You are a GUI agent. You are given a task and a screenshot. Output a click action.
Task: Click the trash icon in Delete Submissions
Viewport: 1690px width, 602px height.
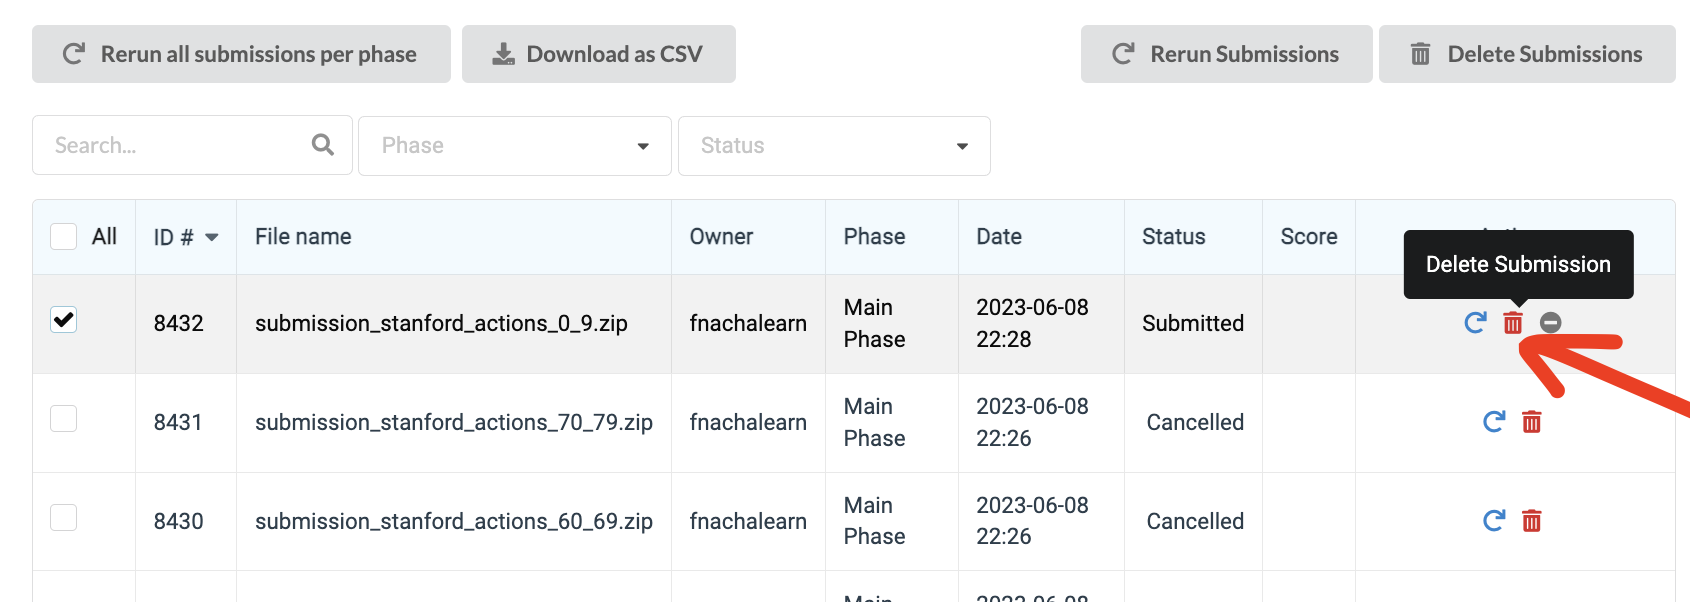[1420, 54]
